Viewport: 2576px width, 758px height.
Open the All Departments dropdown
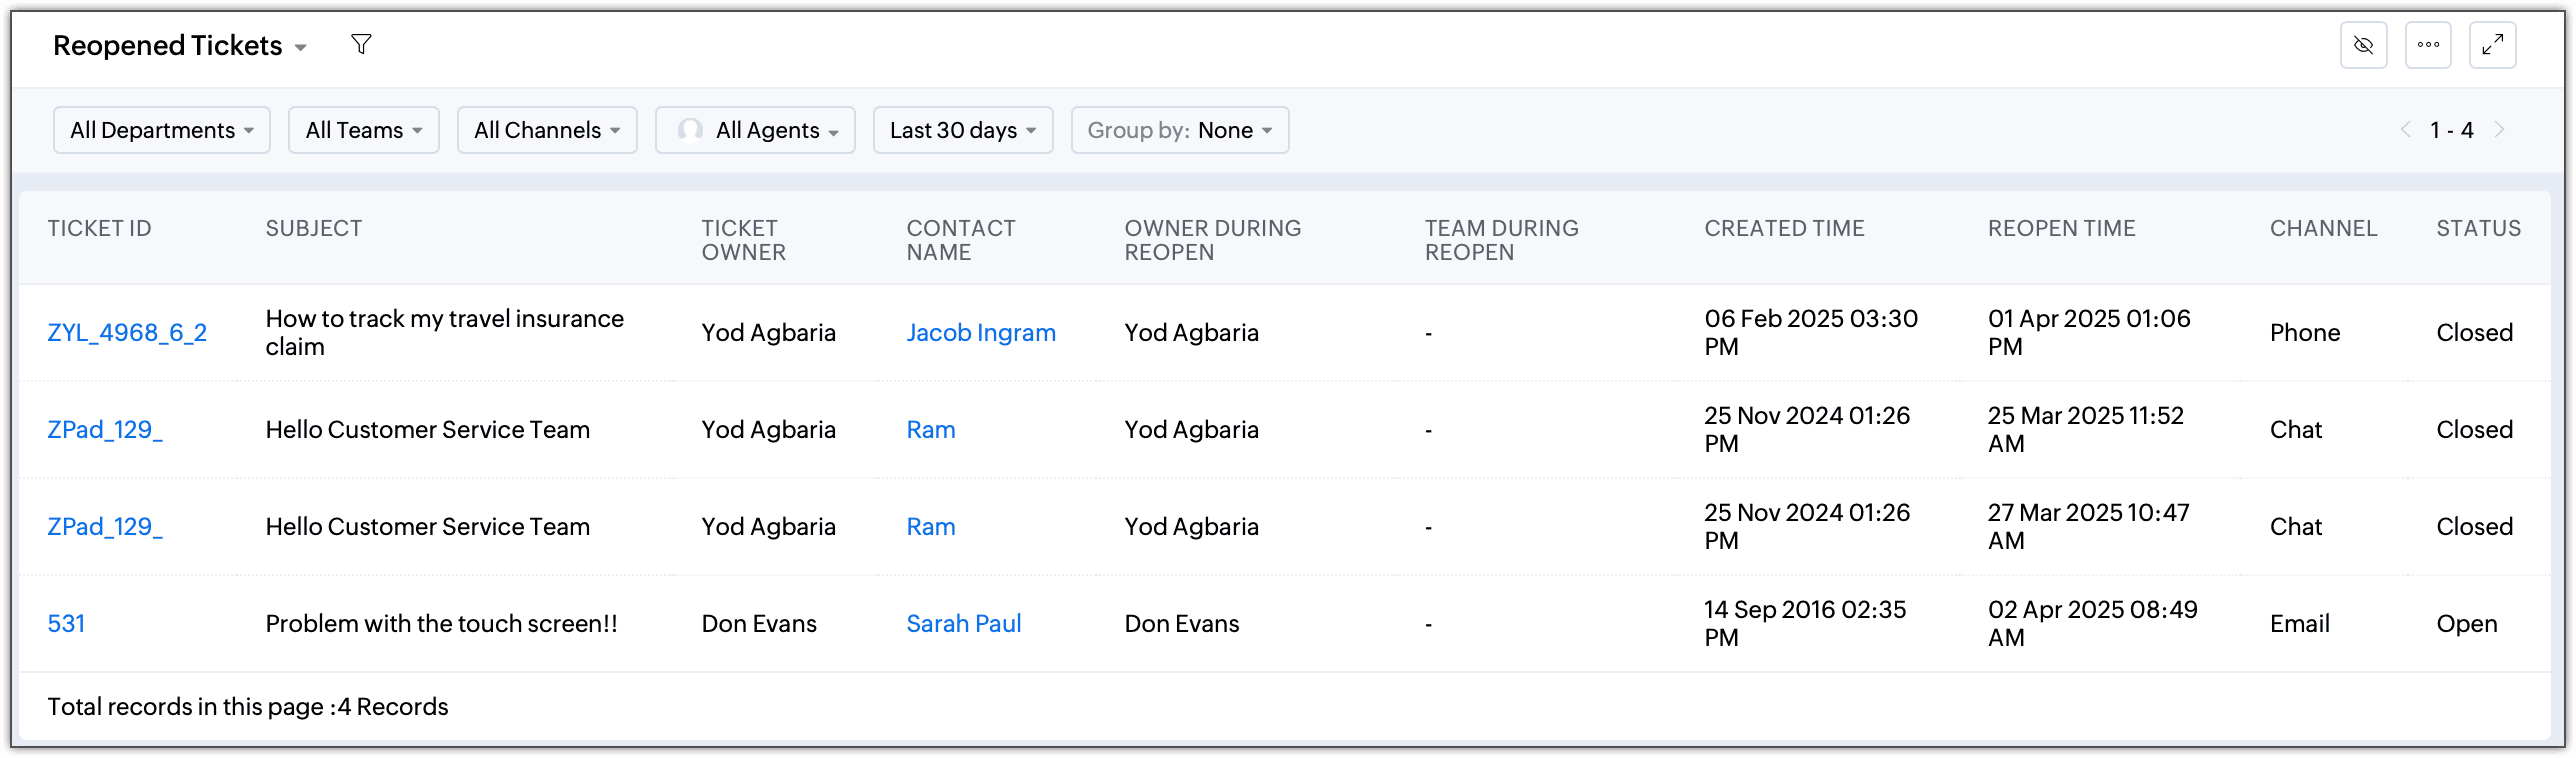tap(162, 130)
